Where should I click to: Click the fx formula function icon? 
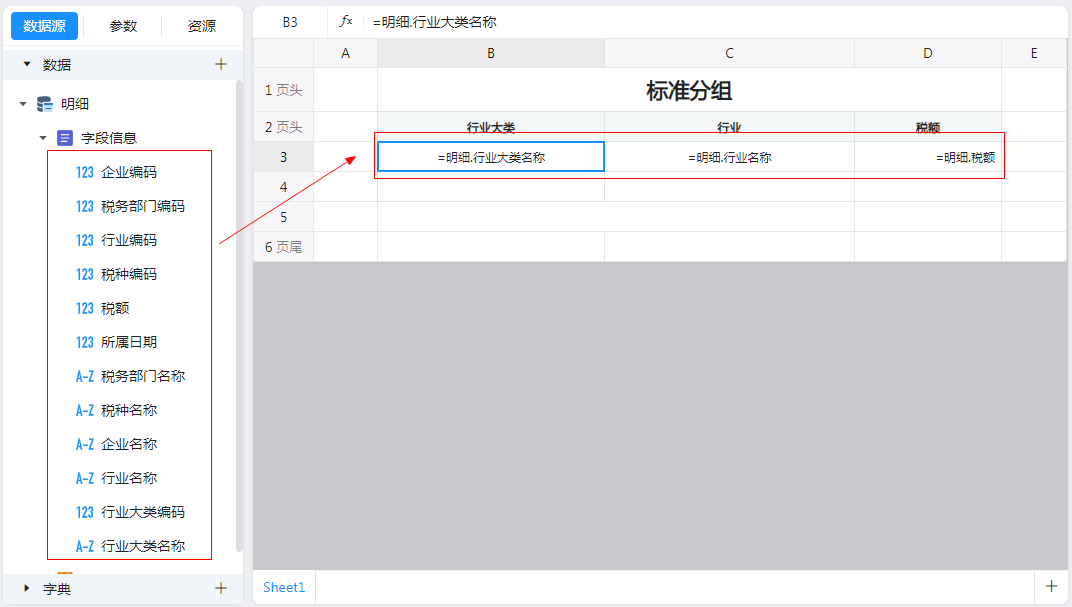coord(346,21)
